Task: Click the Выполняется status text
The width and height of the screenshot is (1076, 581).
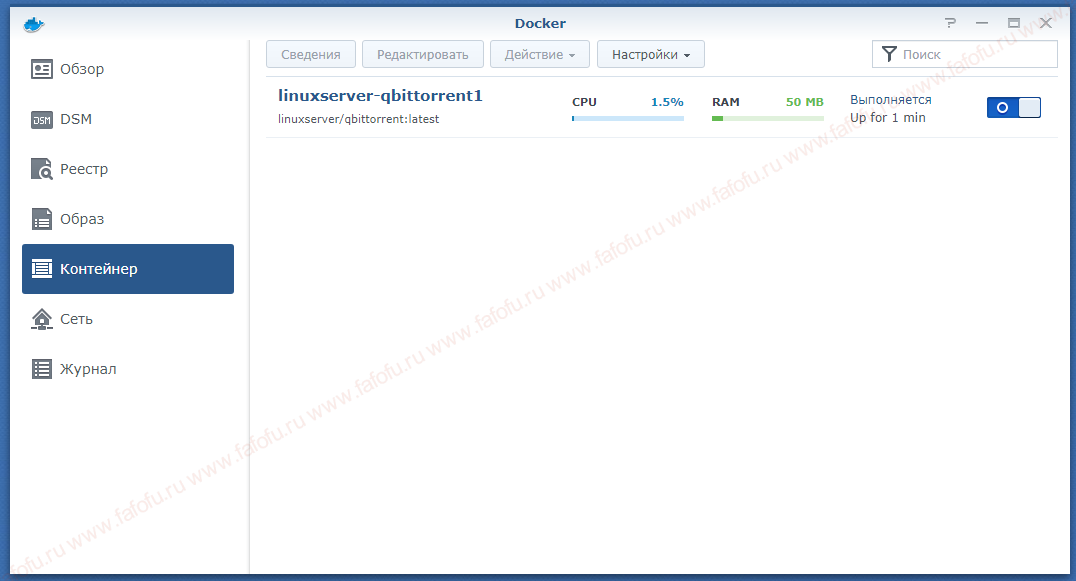Action: 891,100
